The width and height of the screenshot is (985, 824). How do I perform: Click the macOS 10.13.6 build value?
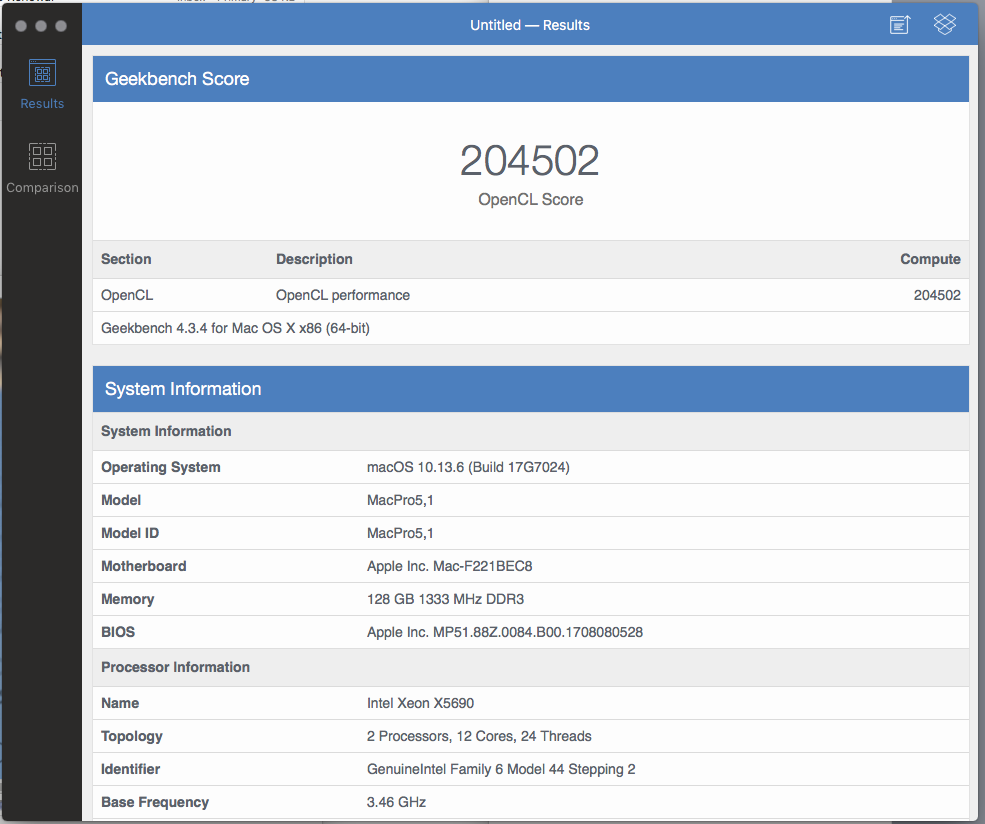tap(468, 467)
